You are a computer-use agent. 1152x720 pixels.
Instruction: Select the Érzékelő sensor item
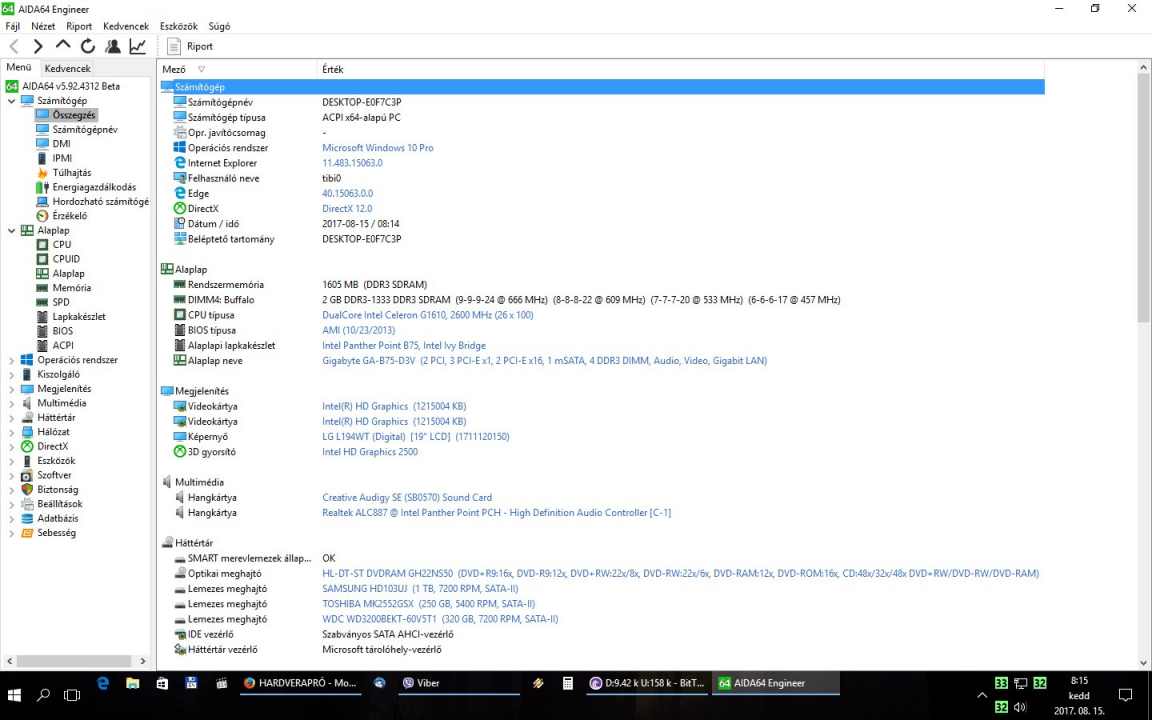pyautogui.click(x=69, y=216)
